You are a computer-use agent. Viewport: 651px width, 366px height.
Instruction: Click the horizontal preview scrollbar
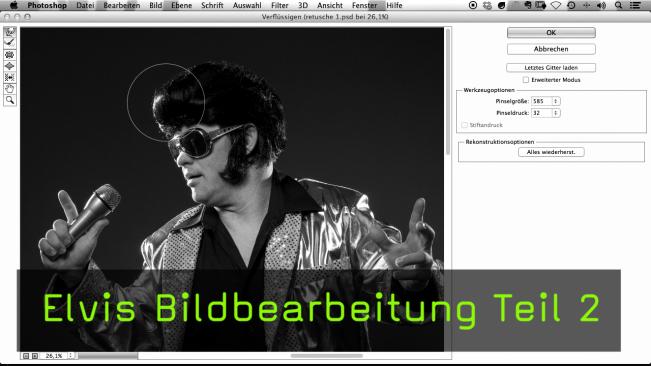tap(327, 356)
